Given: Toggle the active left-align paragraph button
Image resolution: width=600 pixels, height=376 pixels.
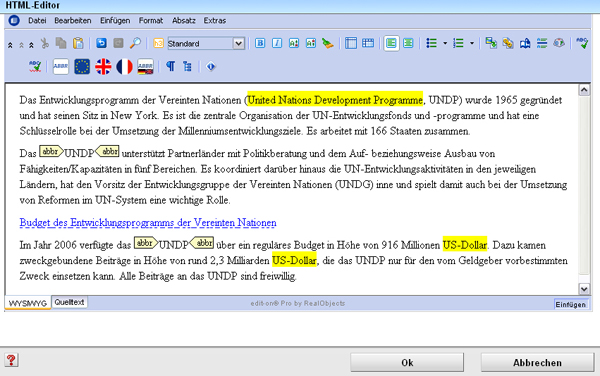Looking at the screenshot, I should click(391, 43).
